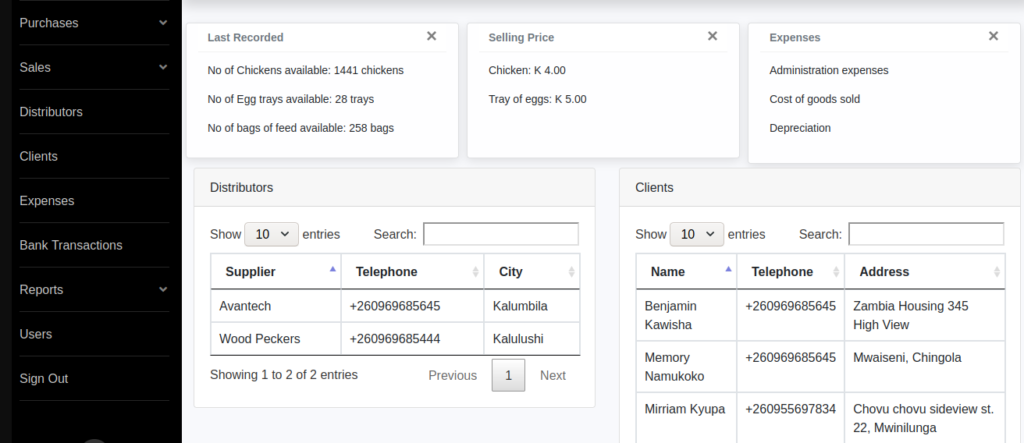Click Showing 1 to 2 of 2 entries

[283, 374]
